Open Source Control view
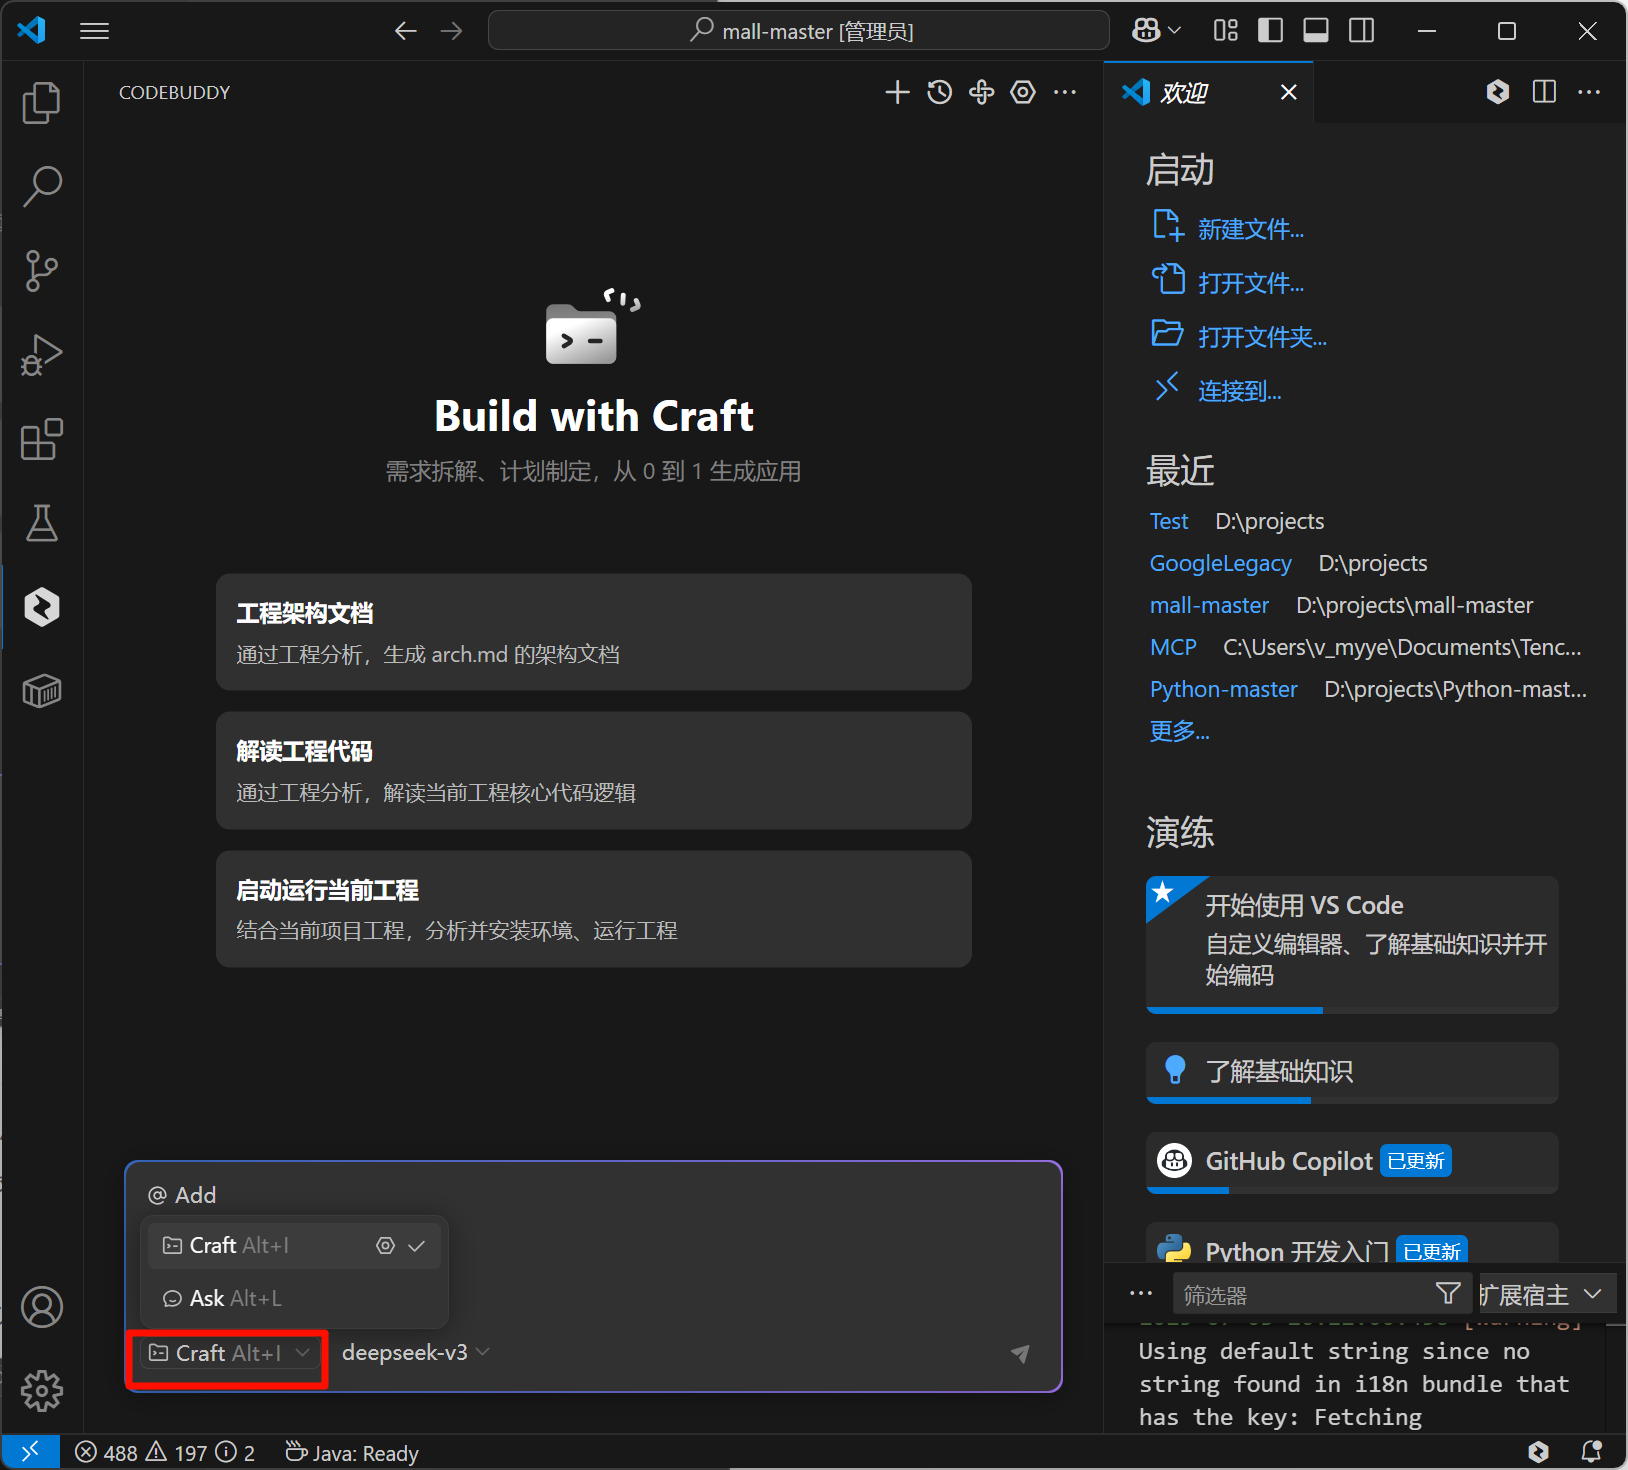 (x=41, y=271)
